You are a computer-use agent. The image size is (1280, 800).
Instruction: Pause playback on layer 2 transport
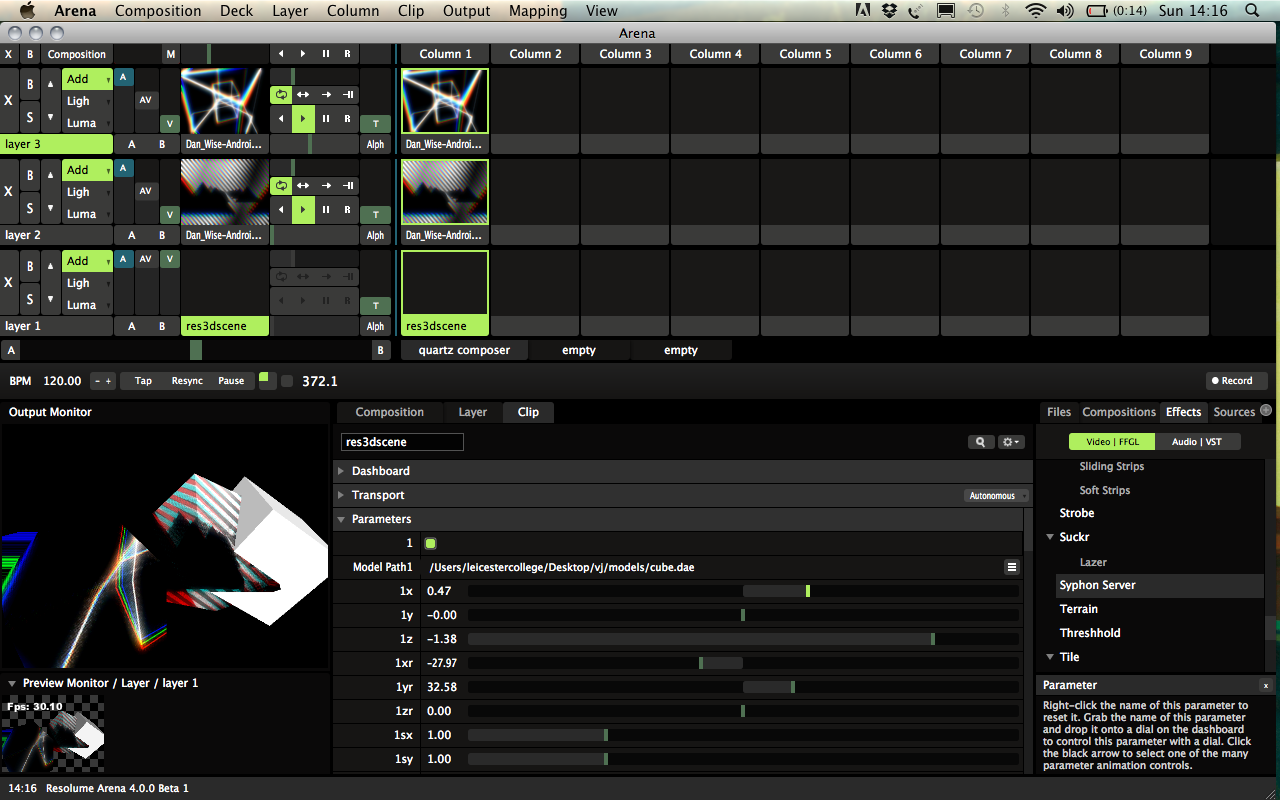click(326, 210)
